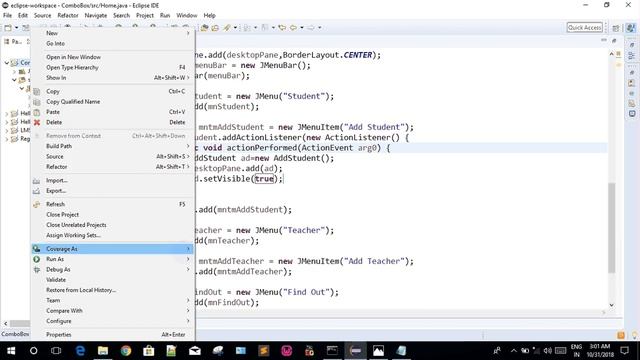Open clock and date in taskbar

(x=600, y=351)
